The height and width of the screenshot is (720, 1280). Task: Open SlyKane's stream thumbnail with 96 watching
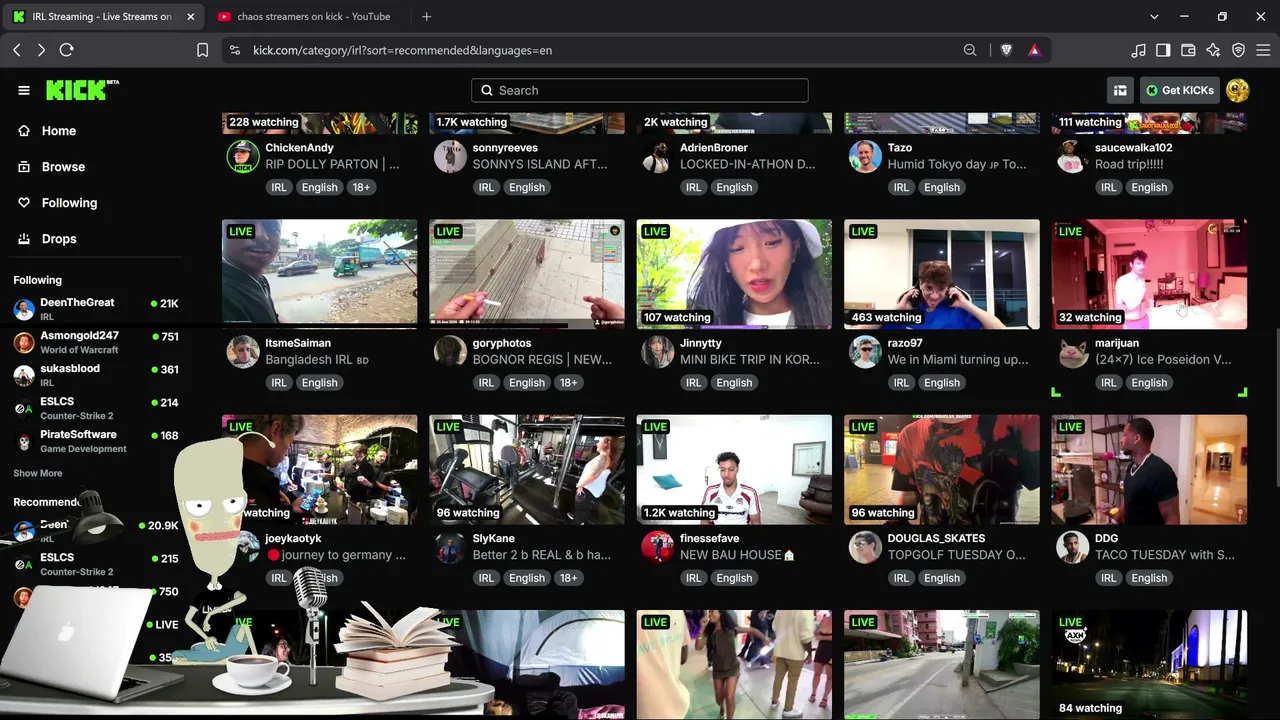point(527,470)
